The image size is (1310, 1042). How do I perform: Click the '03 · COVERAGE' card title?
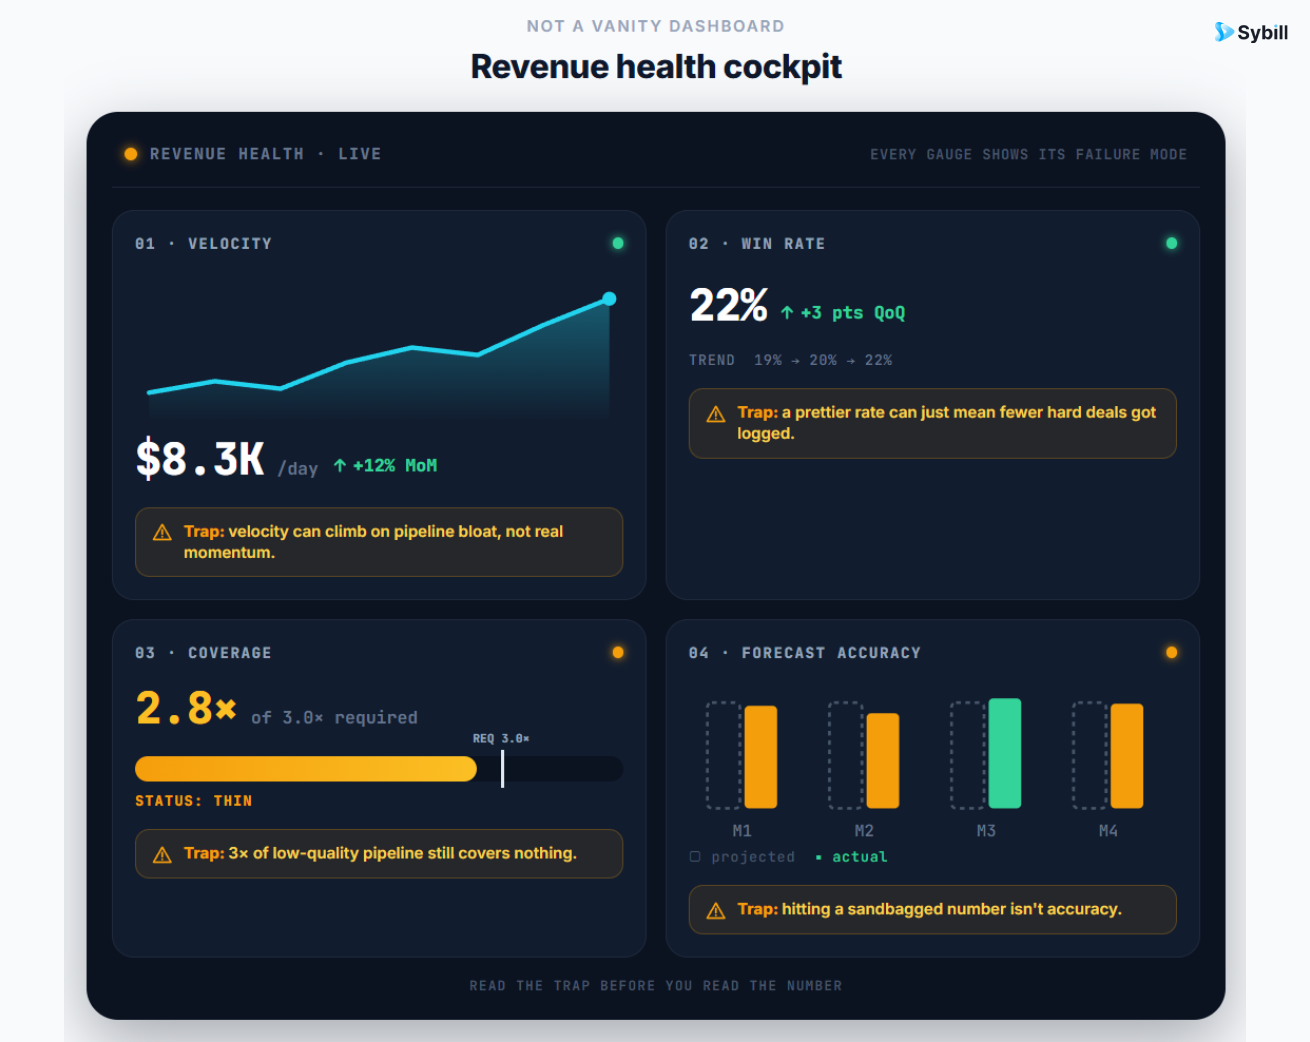point(203,653)
